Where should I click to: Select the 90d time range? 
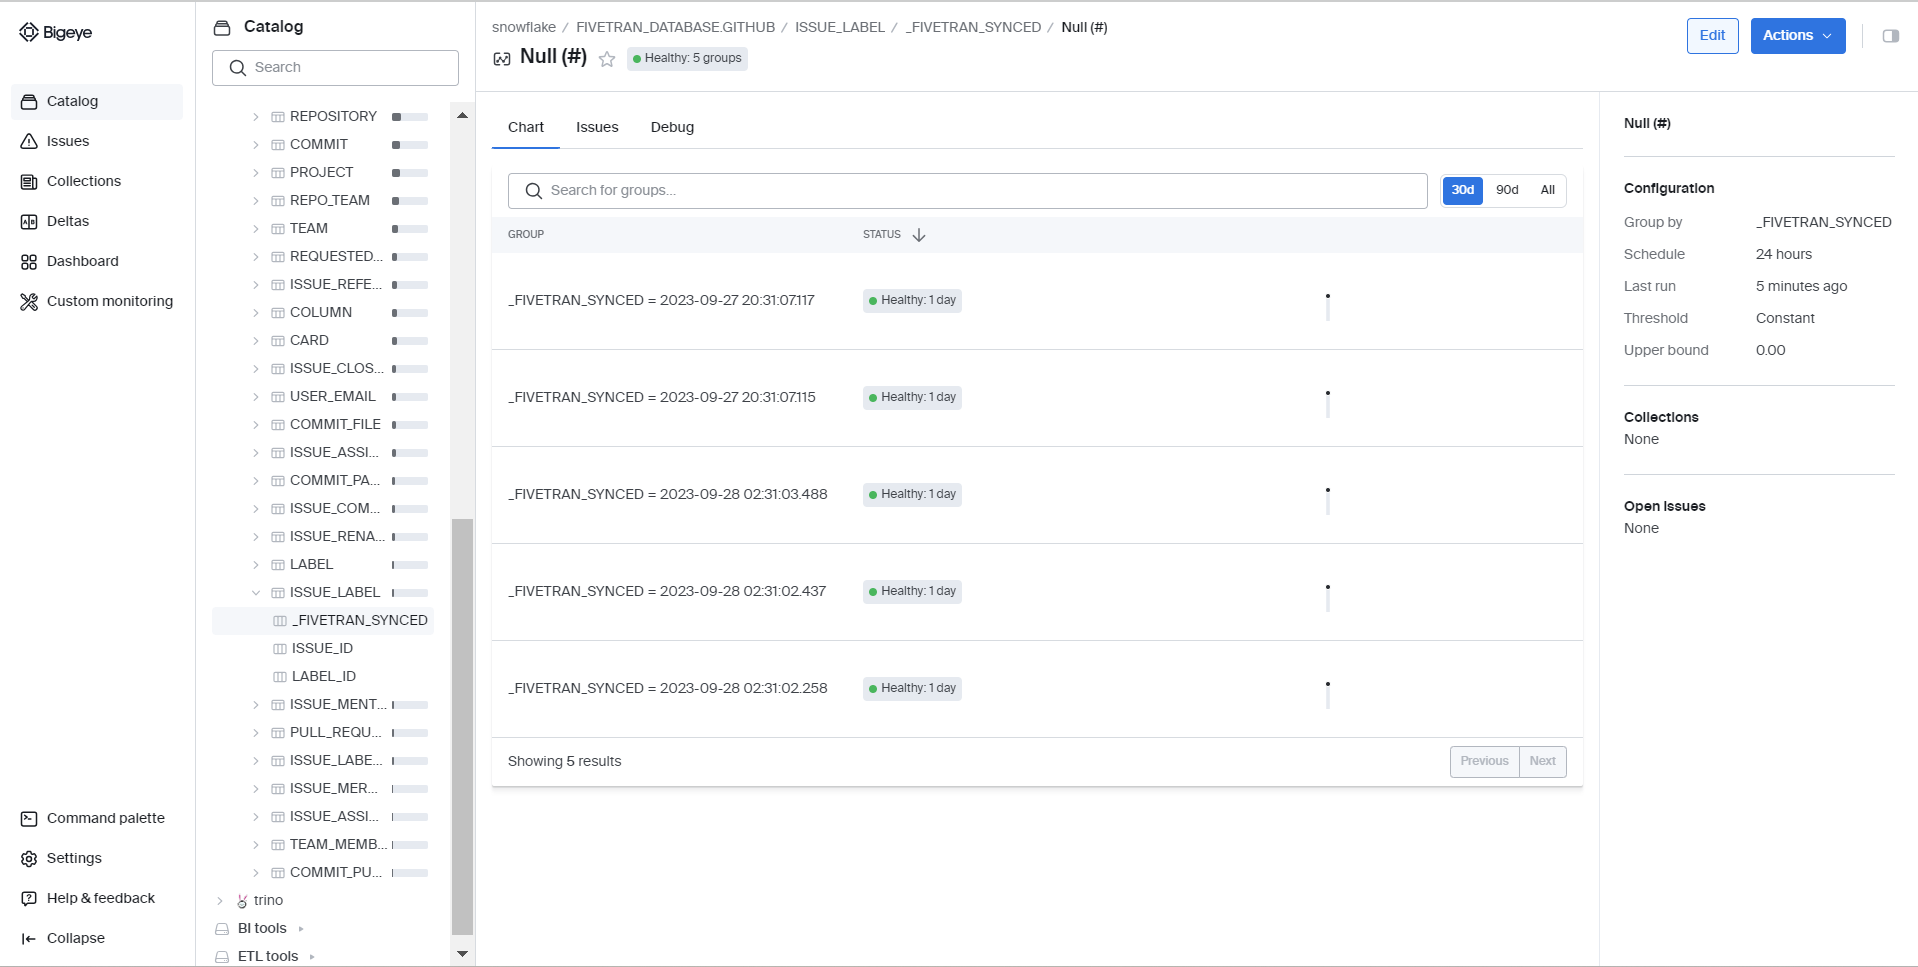tap(1507, 190)
